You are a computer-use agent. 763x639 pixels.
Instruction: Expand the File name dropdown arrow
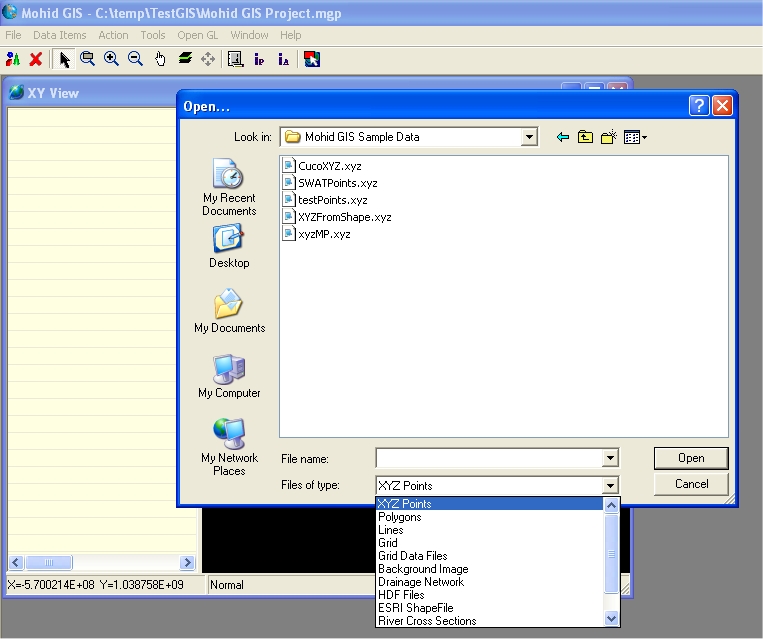pos(610,458)
